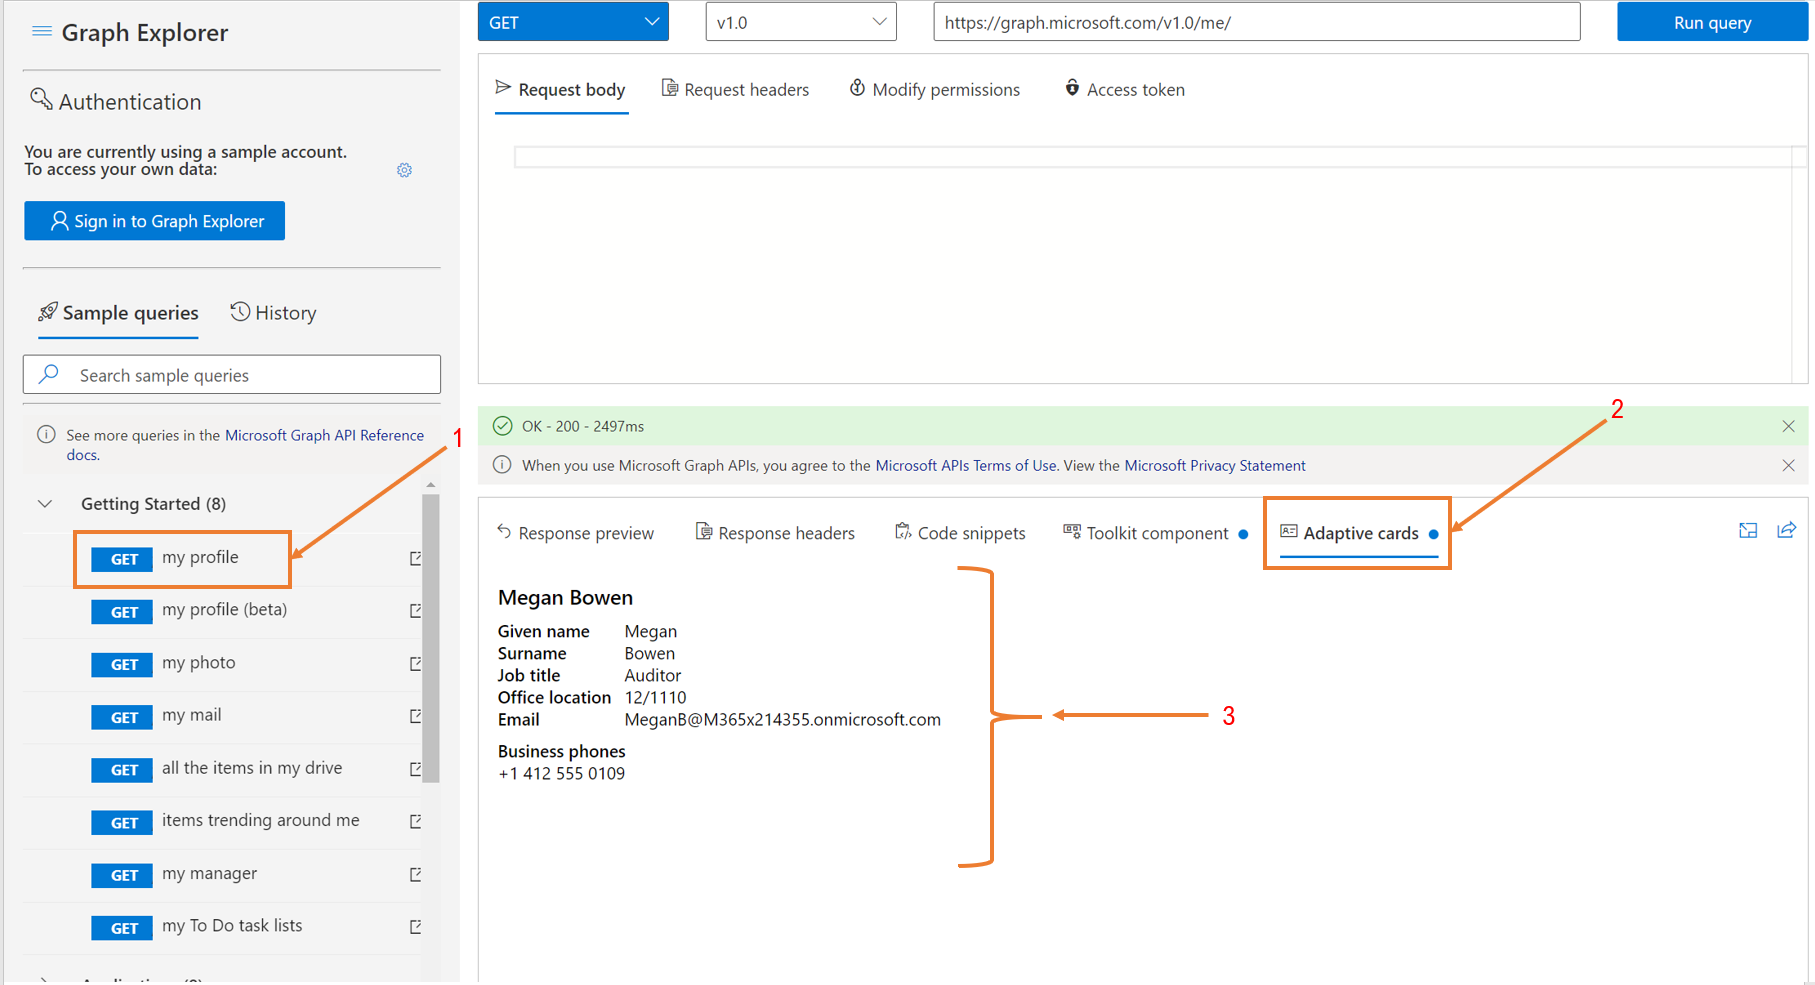The width and height of the screenshot is (1815, 985).
Task: Click the key icon beside Authentication
Action: pos(40,99)
